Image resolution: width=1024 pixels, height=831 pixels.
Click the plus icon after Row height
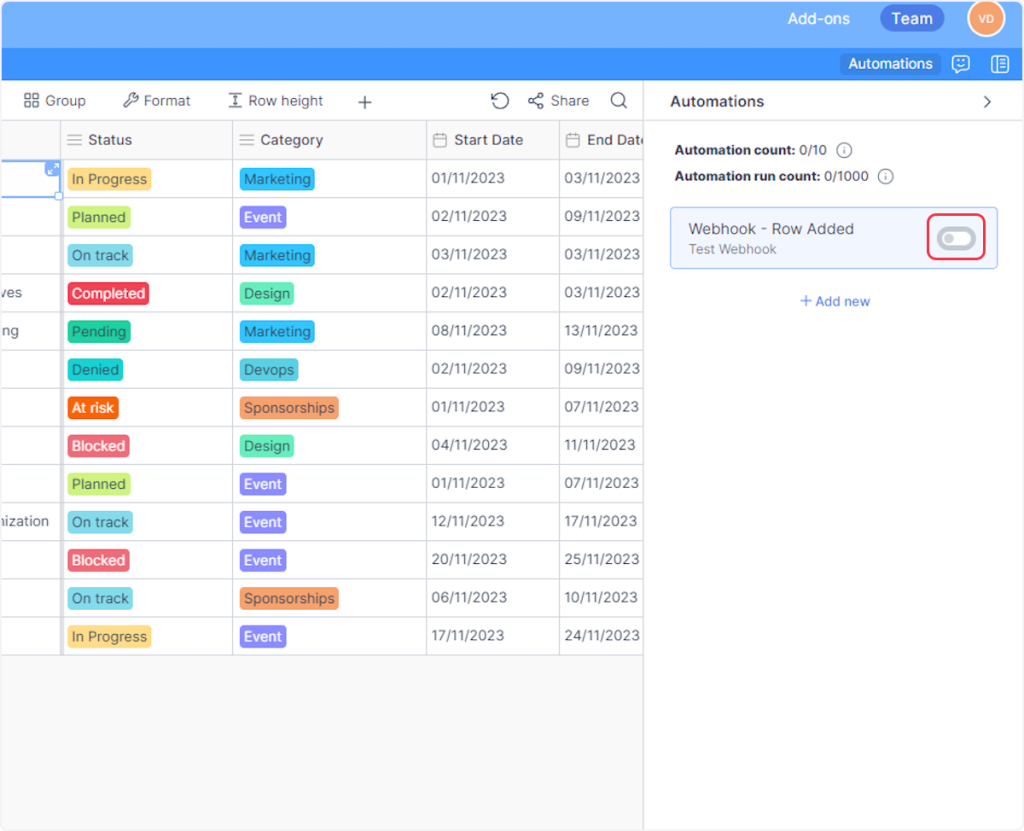click(x=365, y=102)
